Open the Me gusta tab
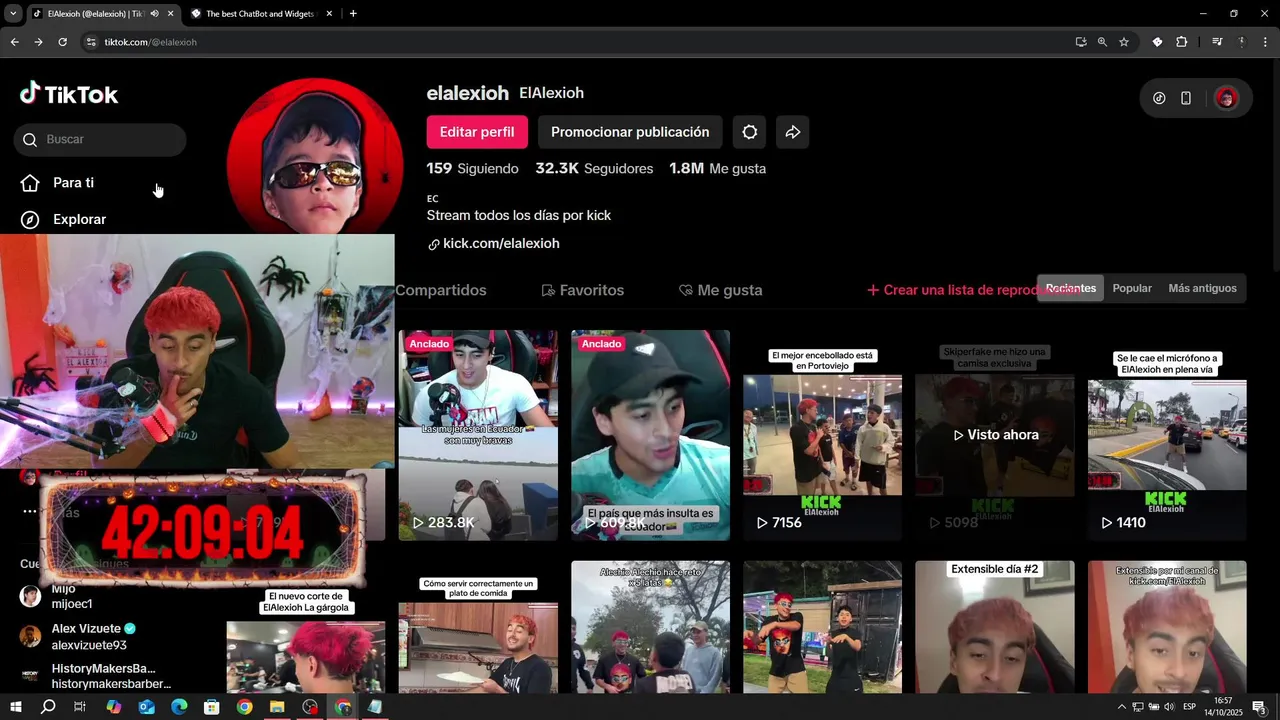Image resolution: width=1280 pixels, height=720 pixels. (x=720, y=290)
